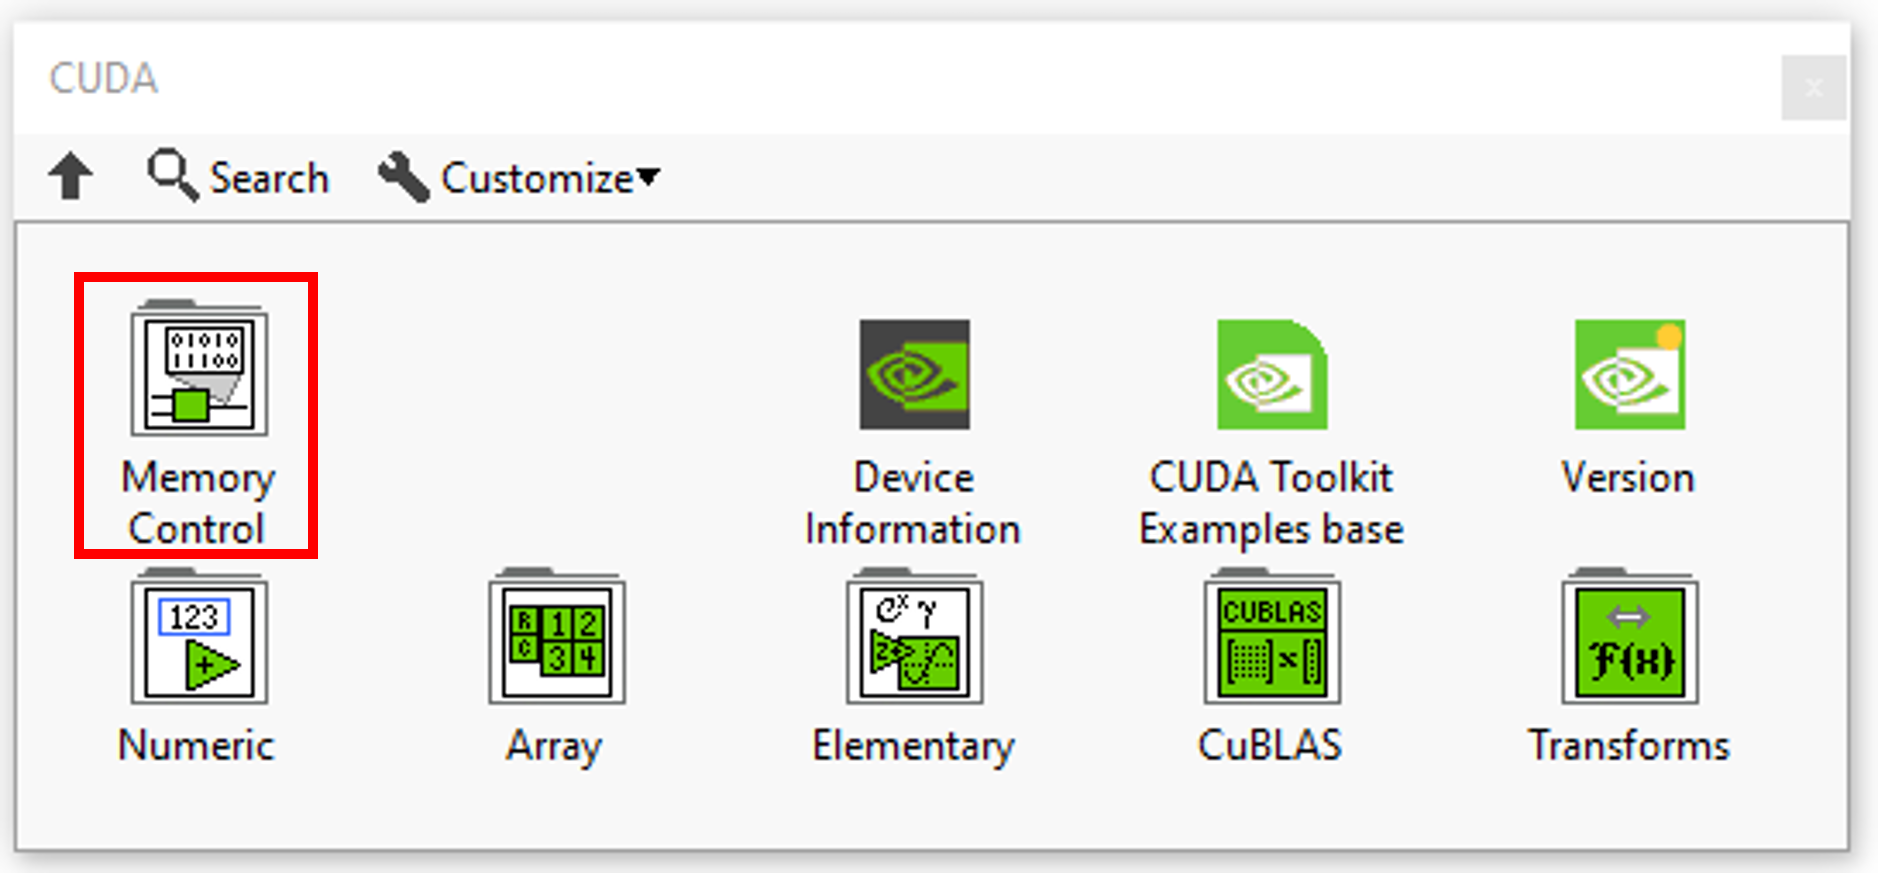The width and height of the screenshot is (1878, 873).
Task: Click the Search magnifying glass icon
Action: (x=172, y=176)
